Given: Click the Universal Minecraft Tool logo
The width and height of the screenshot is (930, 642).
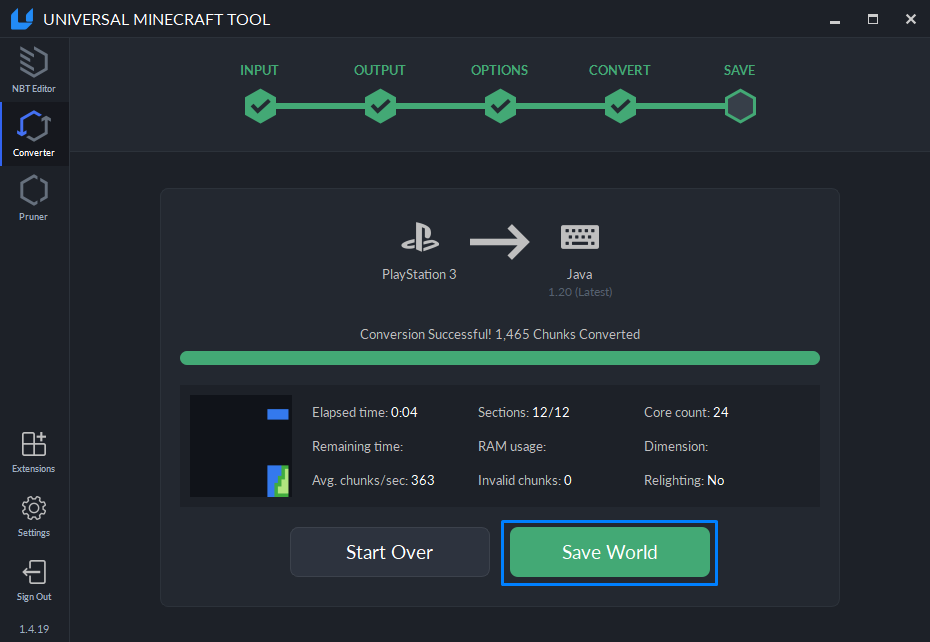Looking at the screenshot, I should (22, 19).
